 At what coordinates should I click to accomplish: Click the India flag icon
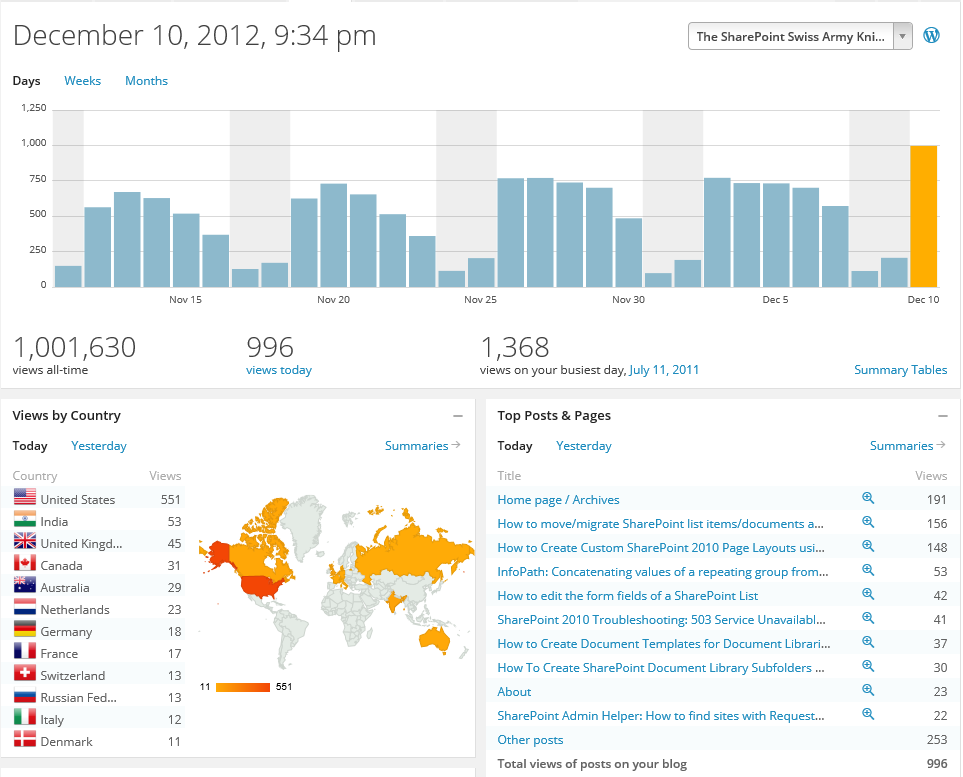point(25,520)
